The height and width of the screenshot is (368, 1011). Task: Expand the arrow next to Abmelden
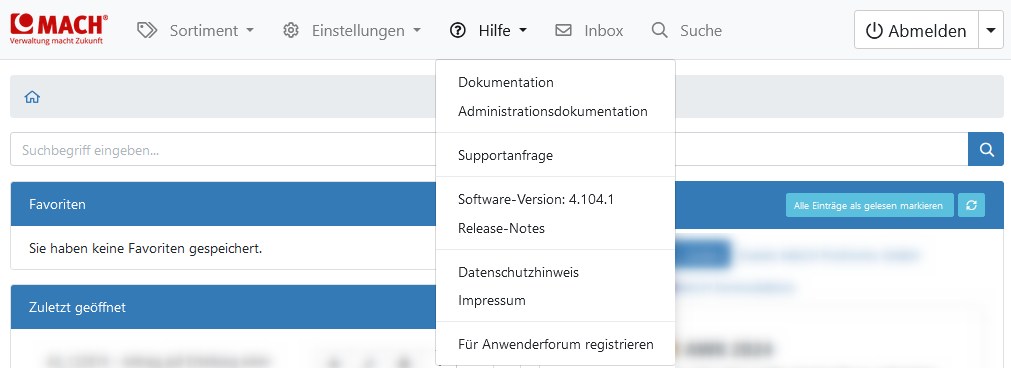(x=991, y=30)
